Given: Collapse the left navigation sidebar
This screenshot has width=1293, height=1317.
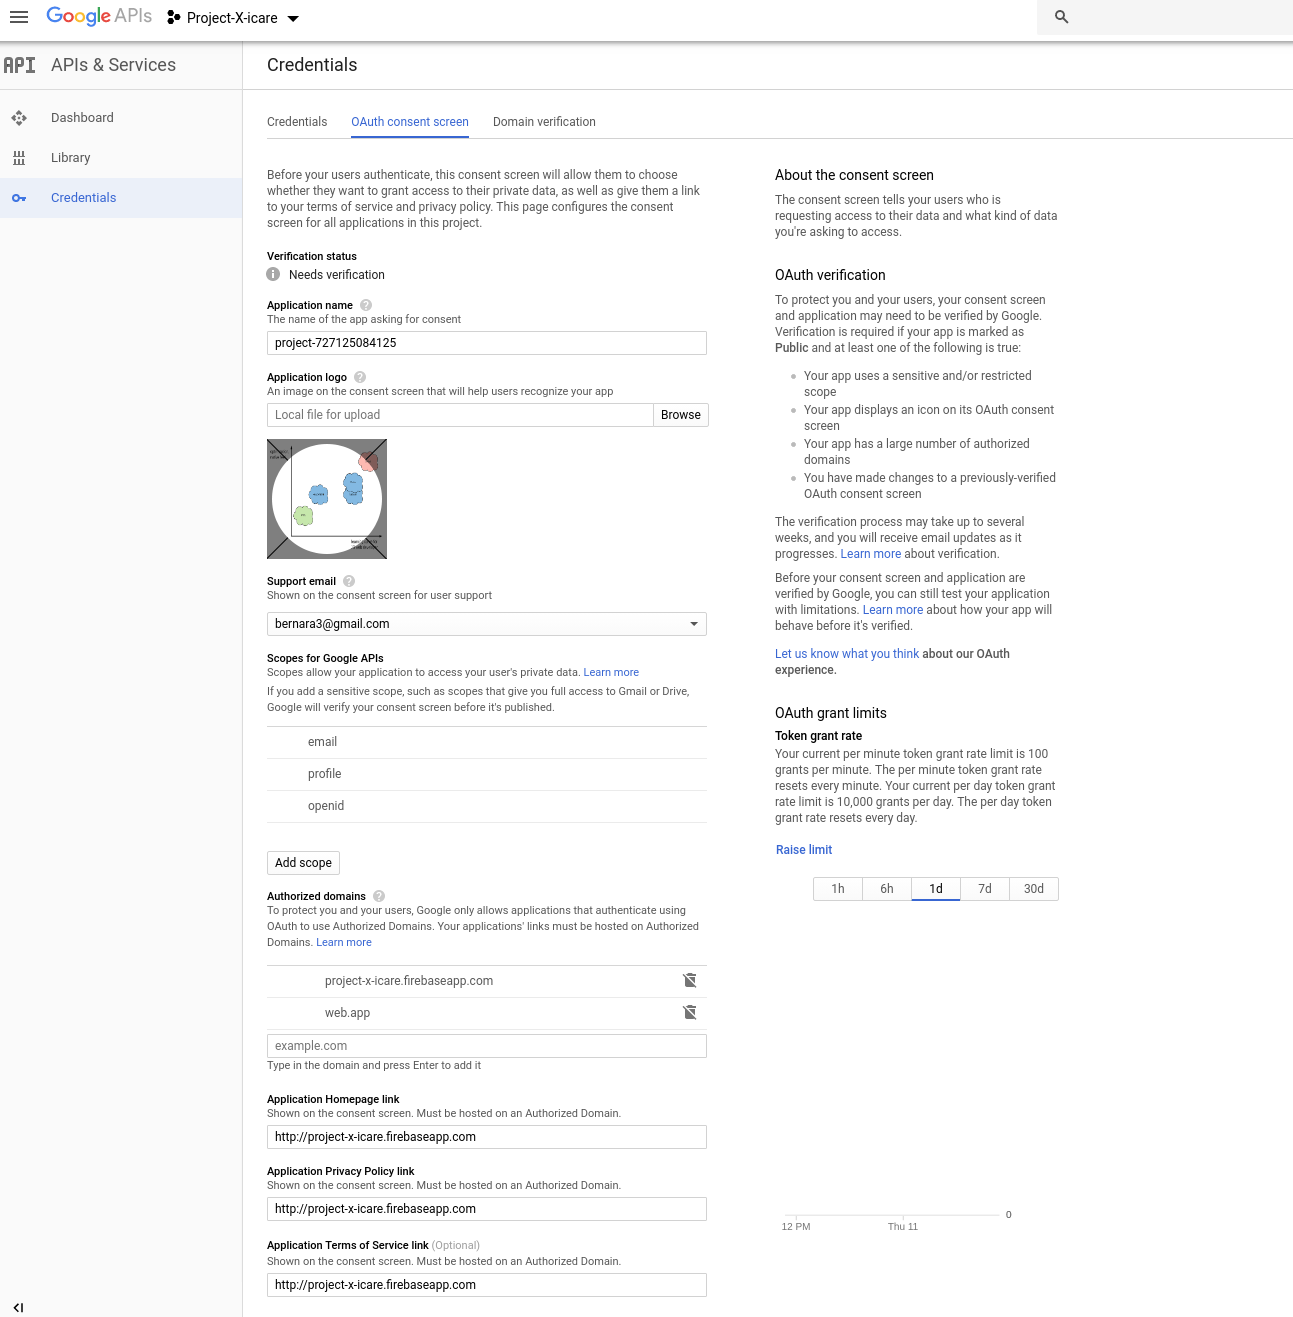Looking at the screenshot, I should click(18, 1307).
